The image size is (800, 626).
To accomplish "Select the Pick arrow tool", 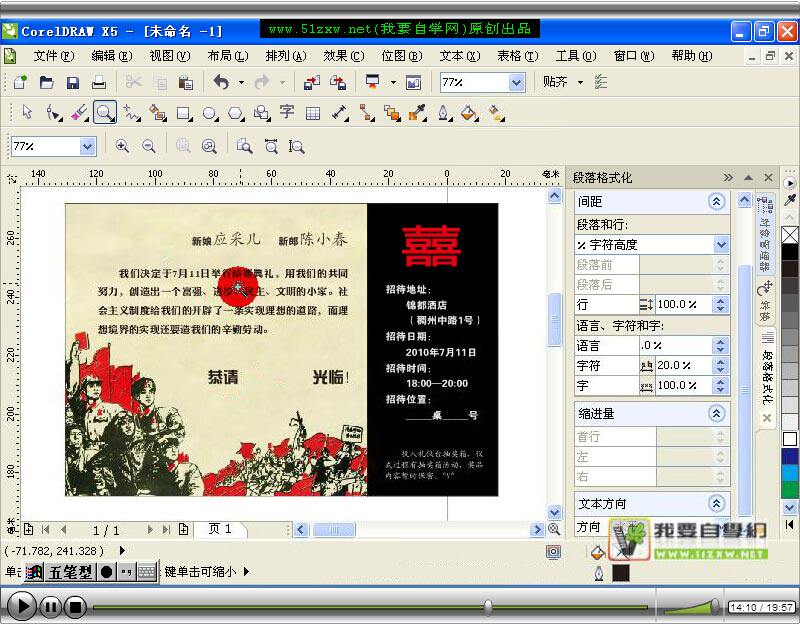I will (x=27, y=112).
